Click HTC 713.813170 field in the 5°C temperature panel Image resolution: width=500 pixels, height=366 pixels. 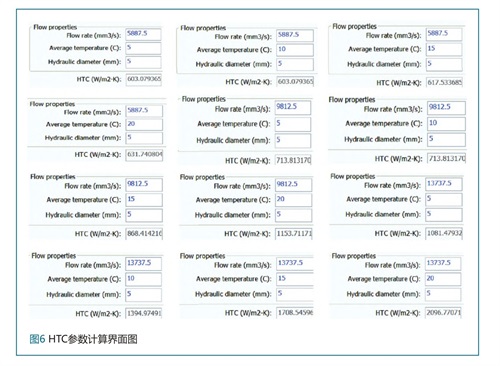293,160
